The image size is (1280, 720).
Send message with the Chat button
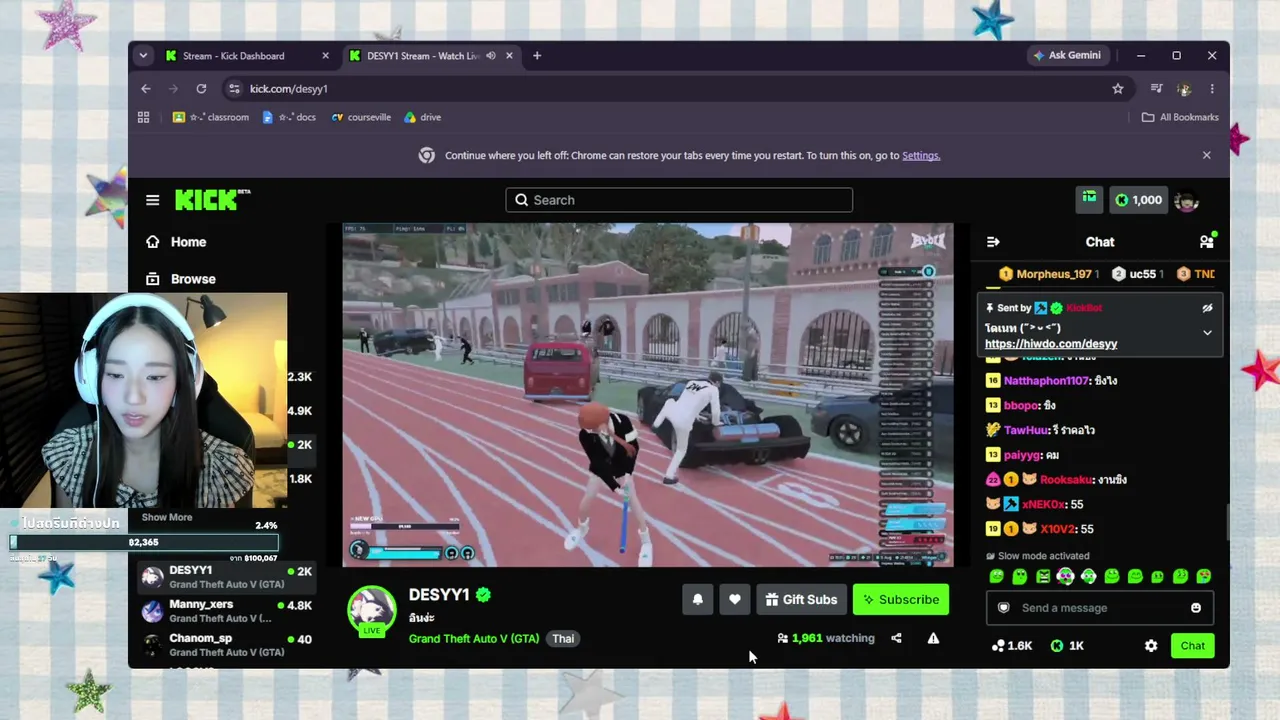1192,646
